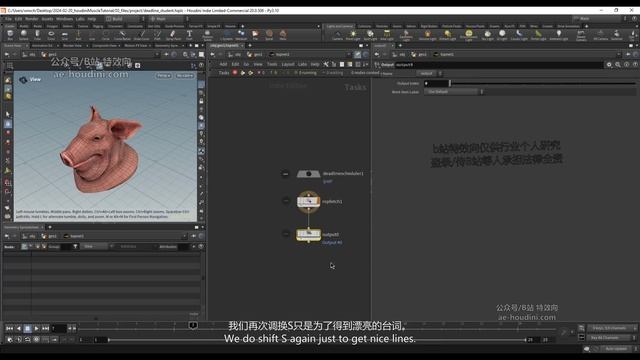Add a Spot Light from the shelf
Viewport: 640px width, 360px height.
[x=370, y=35]
